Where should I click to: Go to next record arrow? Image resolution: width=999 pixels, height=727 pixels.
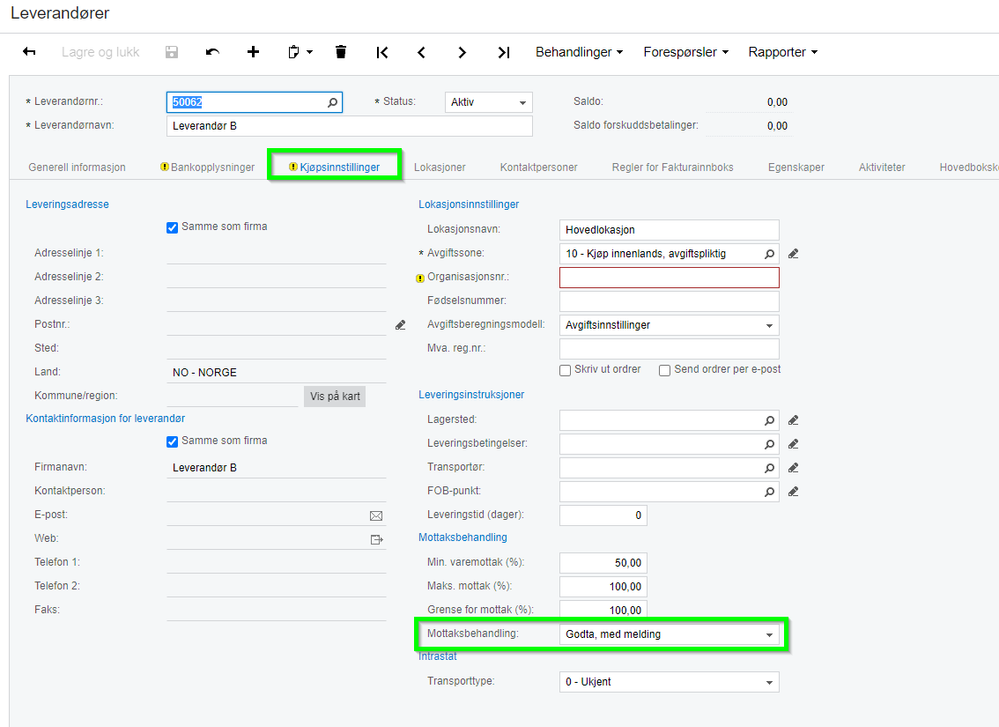tap(462, 52)
